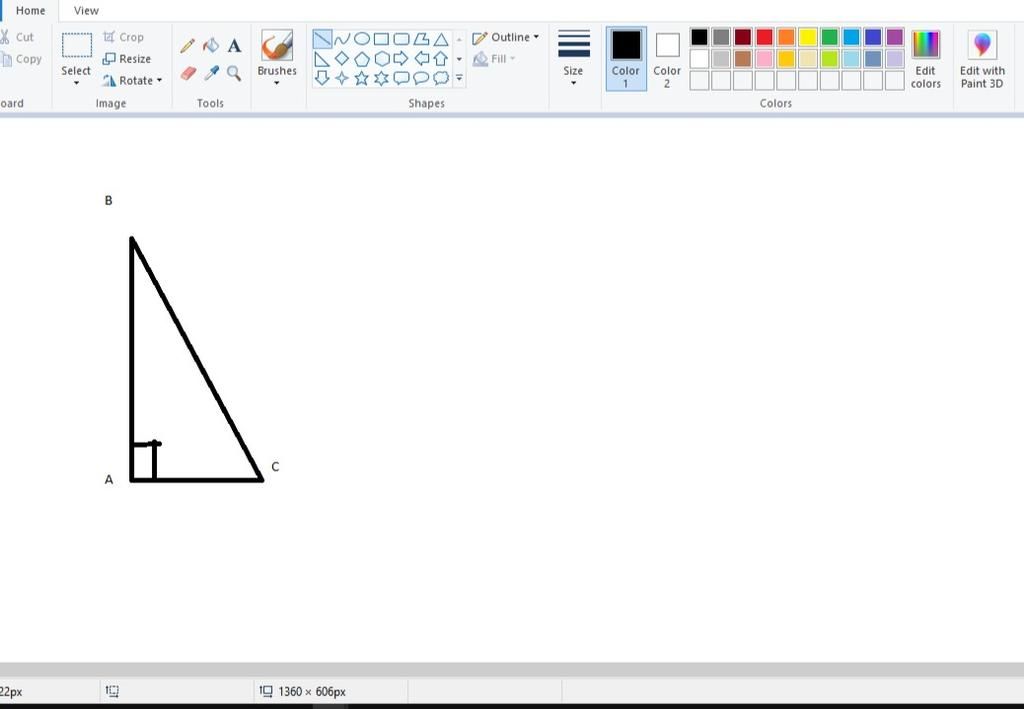Pick the oval shape from the gallery
Viewport: 1024px width, 709px height.
tap(361, 39)
